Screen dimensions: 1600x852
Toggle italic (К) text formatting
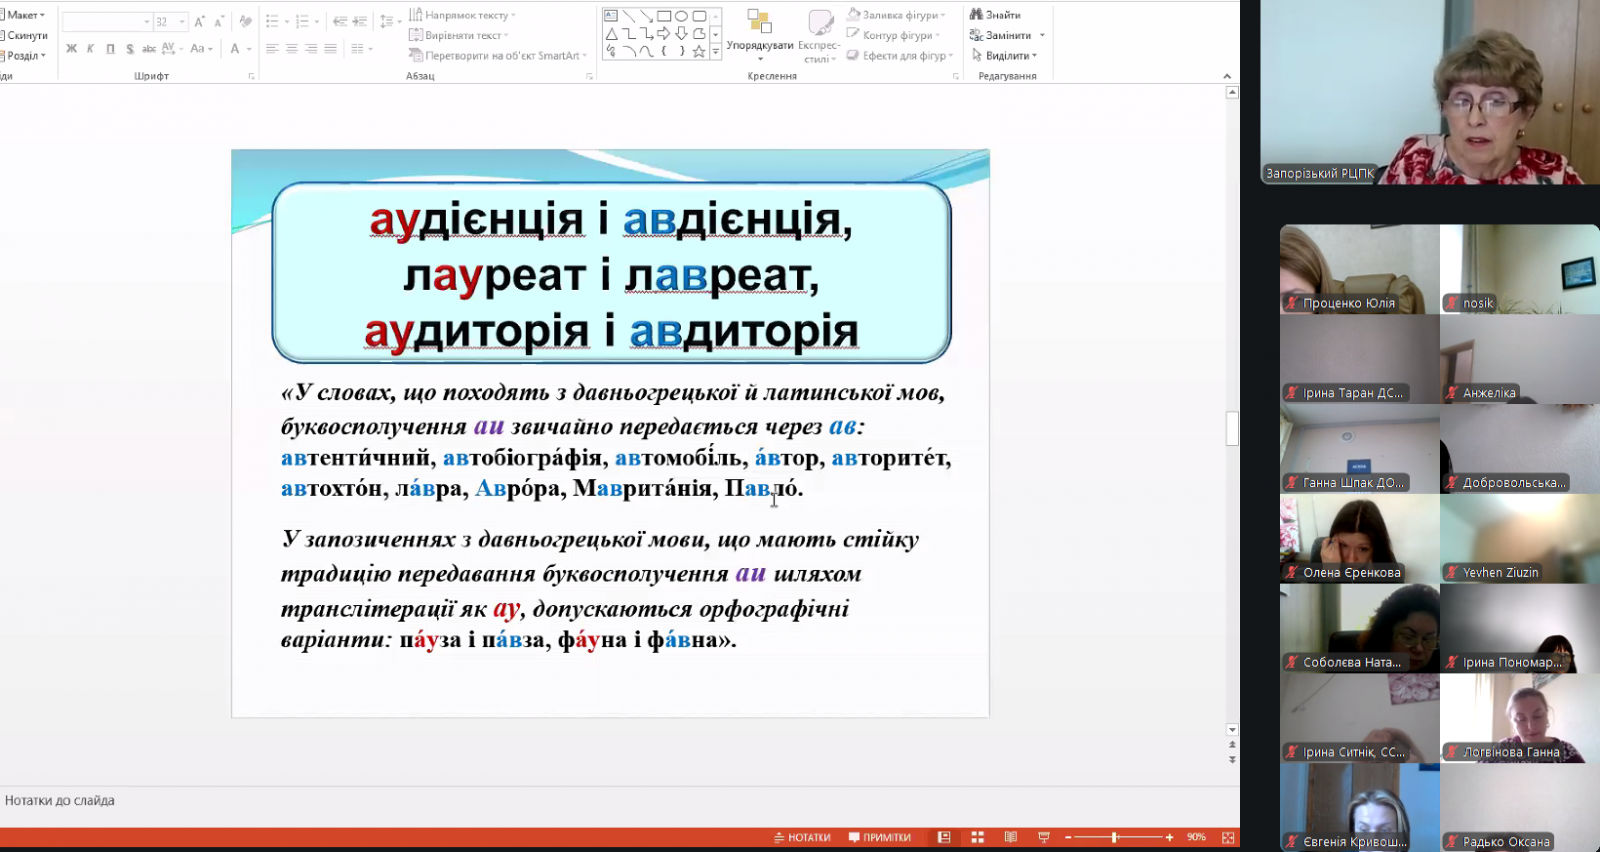90,49
